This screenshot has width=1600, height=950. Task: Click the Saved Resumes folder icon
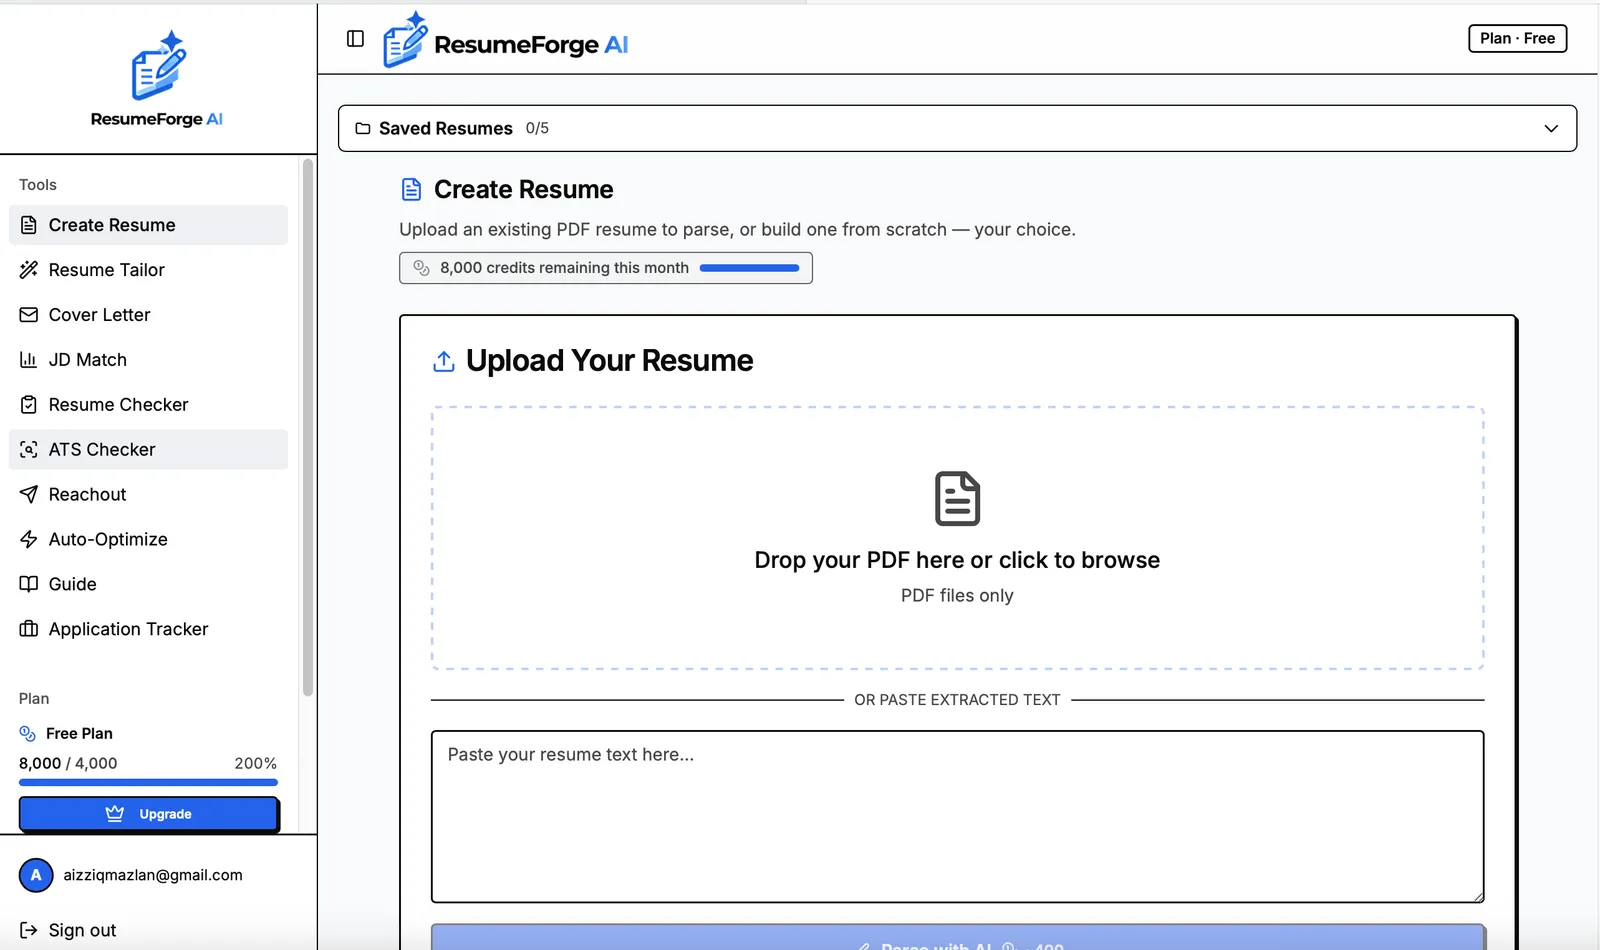(363, 129)
